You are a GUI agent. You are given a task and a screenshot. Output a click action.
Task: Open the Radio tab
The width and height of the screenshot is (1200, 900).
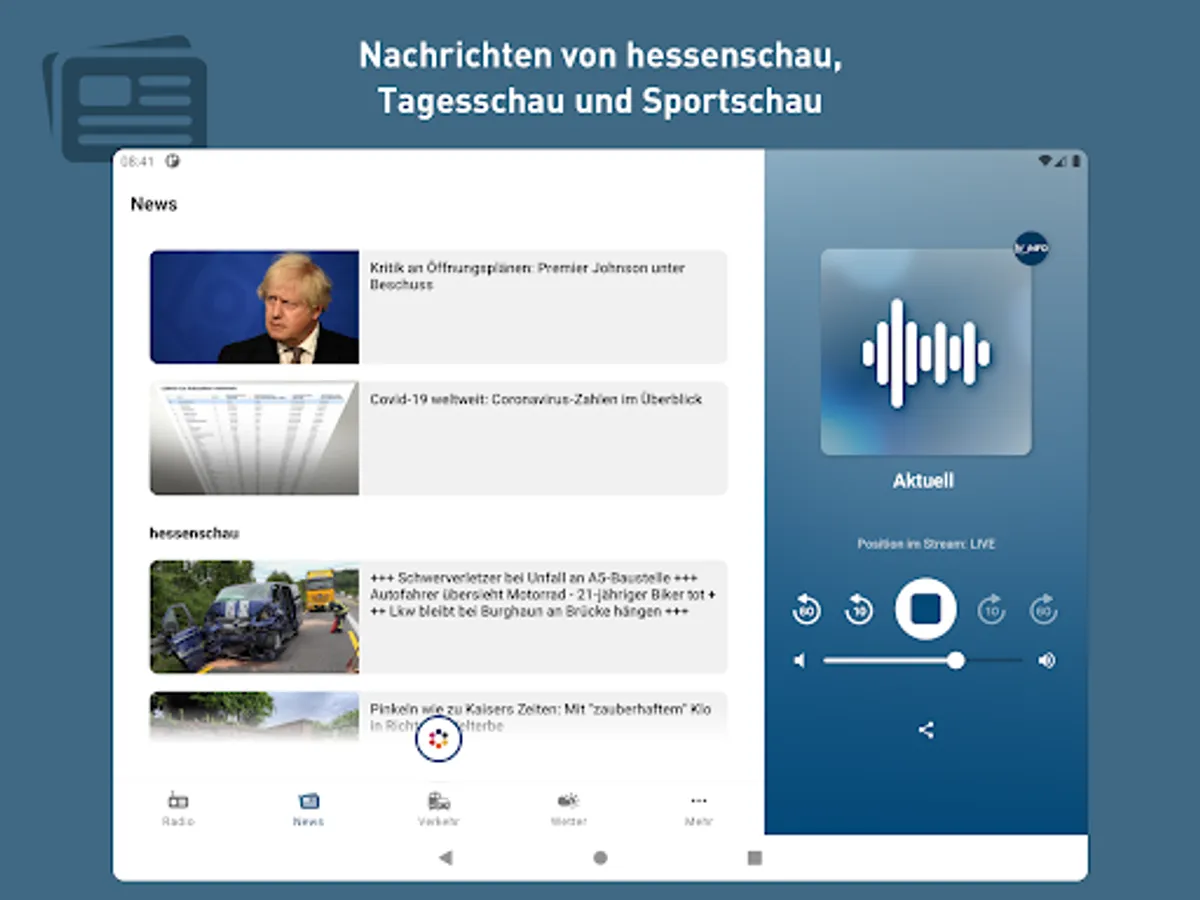point(178,809)
